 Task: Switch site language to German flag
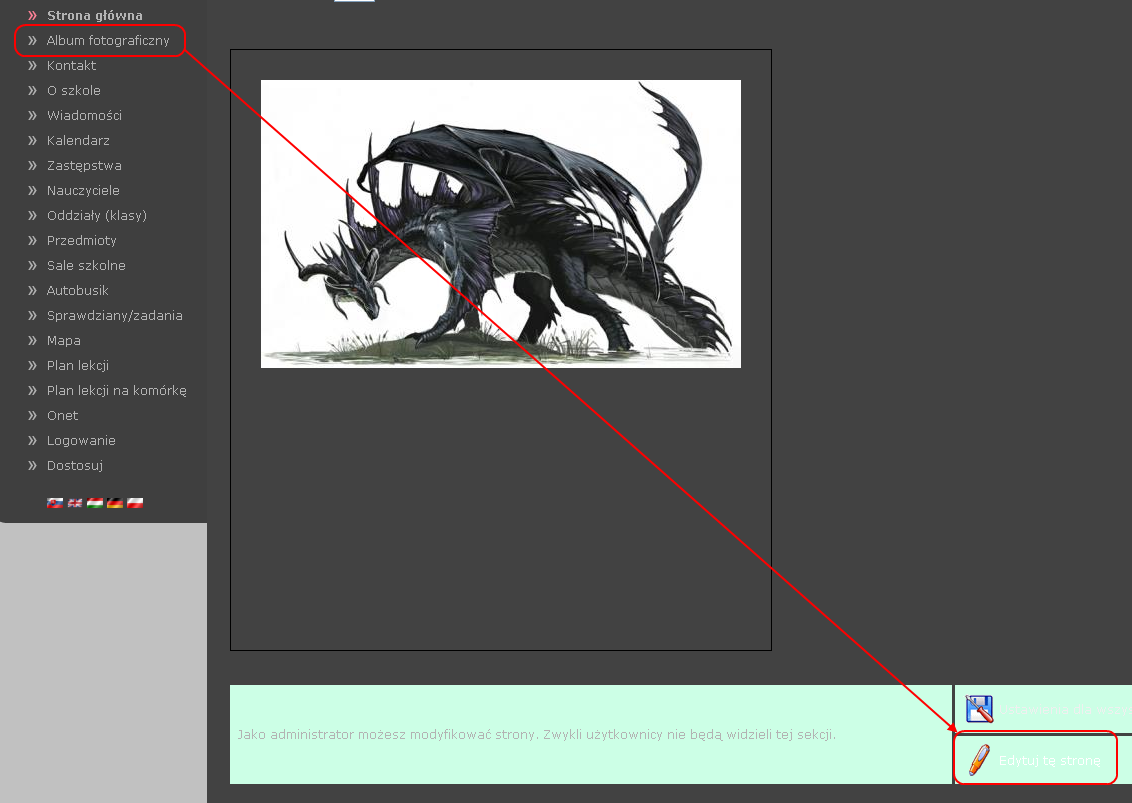pyautogui.click(x=115, y=503)
